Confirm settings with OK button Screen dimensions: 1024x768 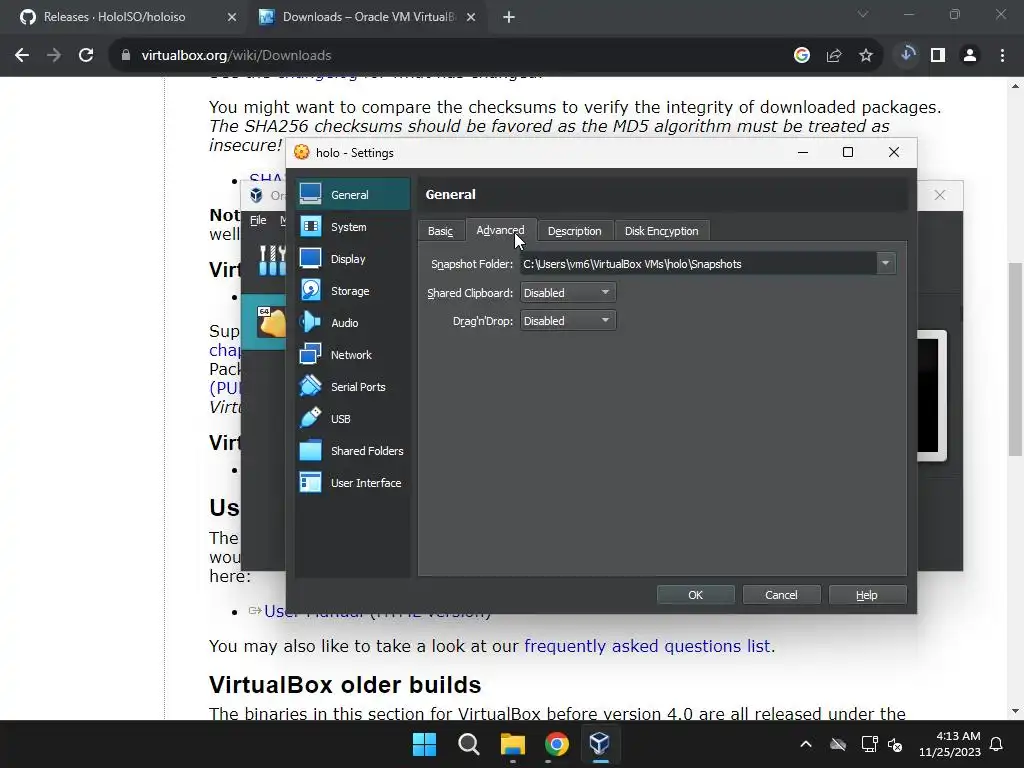coord(696,595)
